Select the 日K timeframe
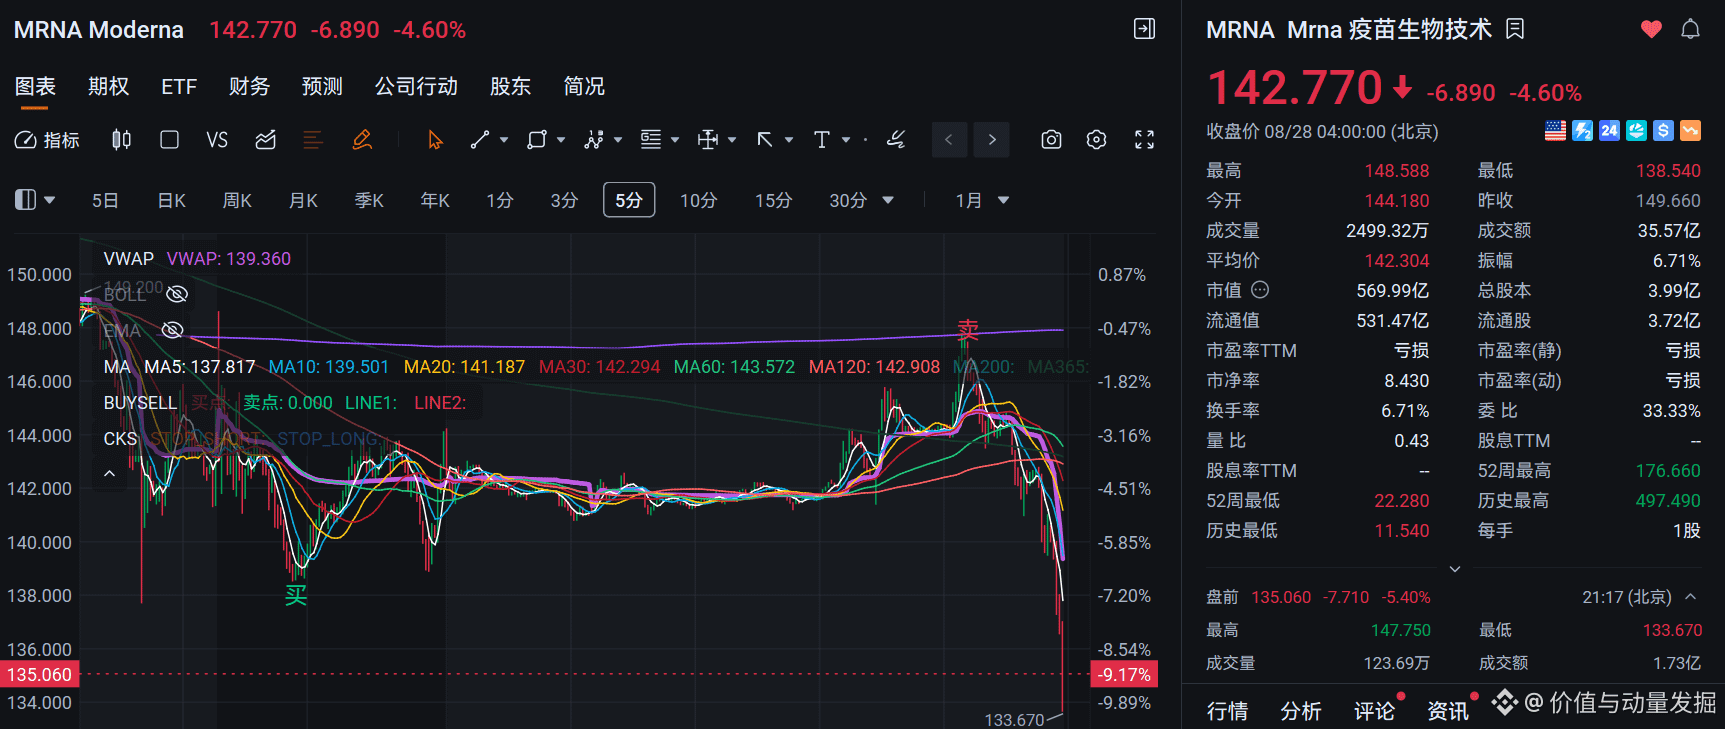This screenshot has width=1725, height=729. pos(172,201)
